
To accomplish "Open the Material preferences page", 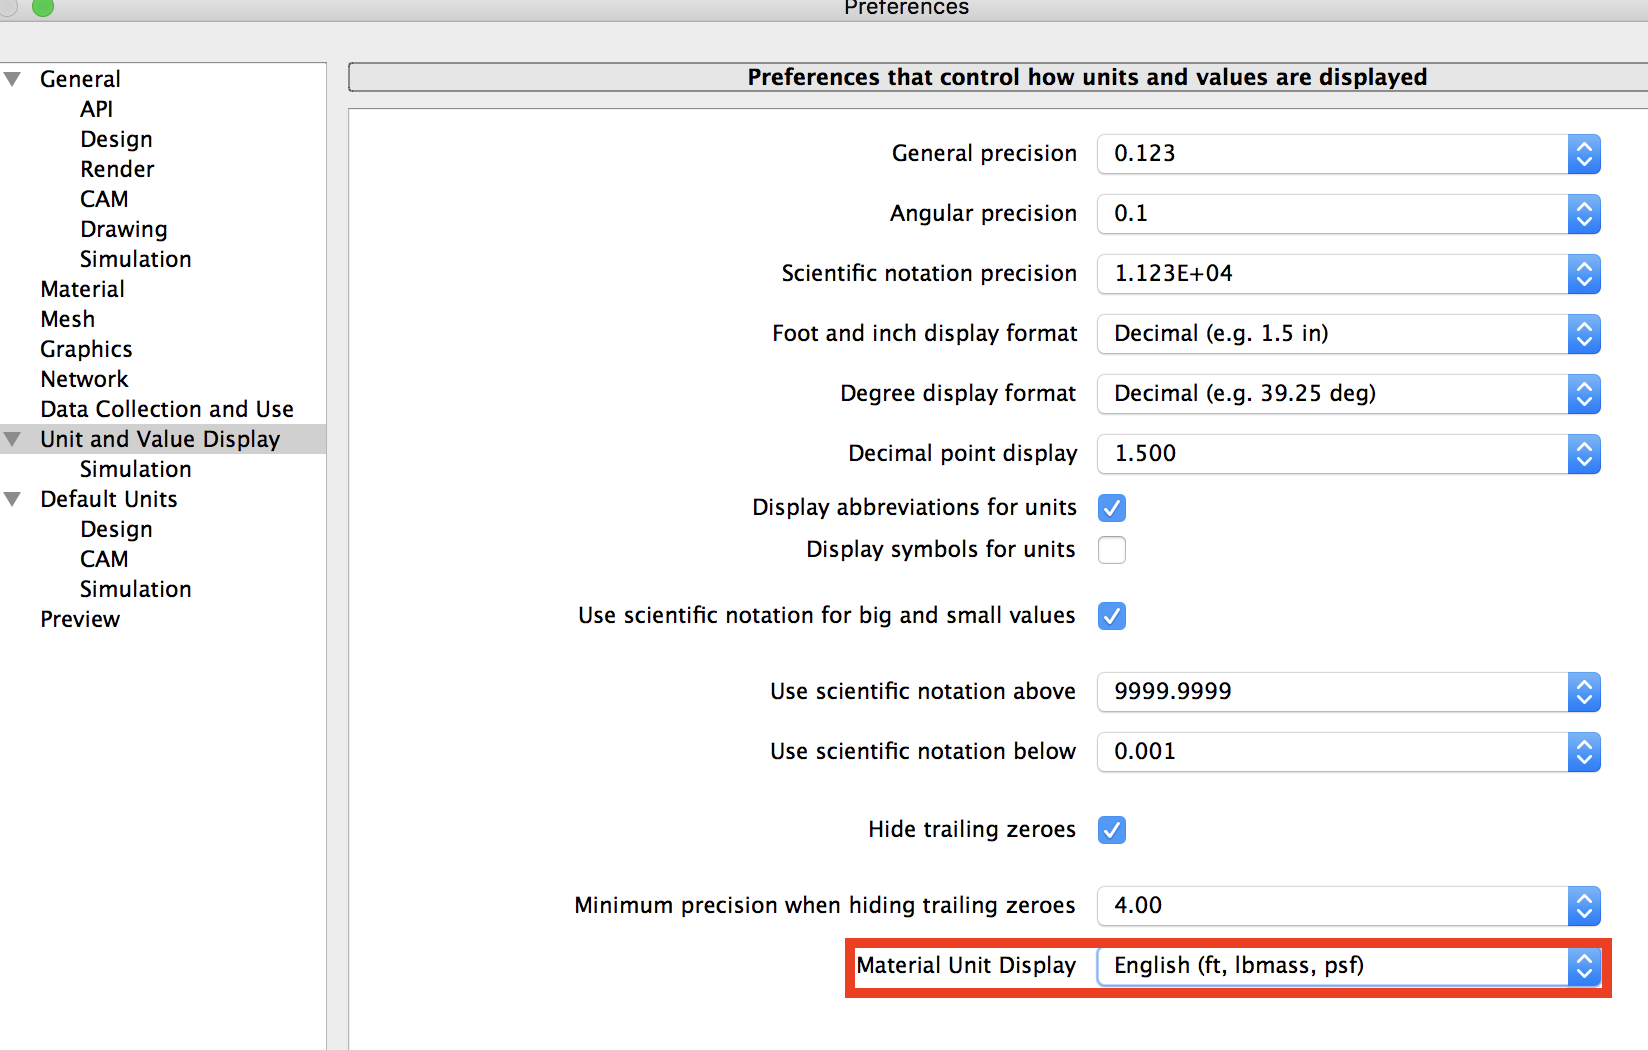I will coord(83,289).
